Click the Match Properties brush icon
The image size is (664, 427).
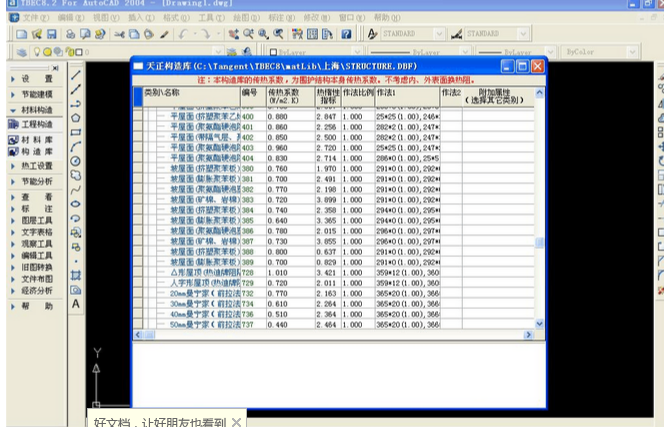click(x=164, y=34)
